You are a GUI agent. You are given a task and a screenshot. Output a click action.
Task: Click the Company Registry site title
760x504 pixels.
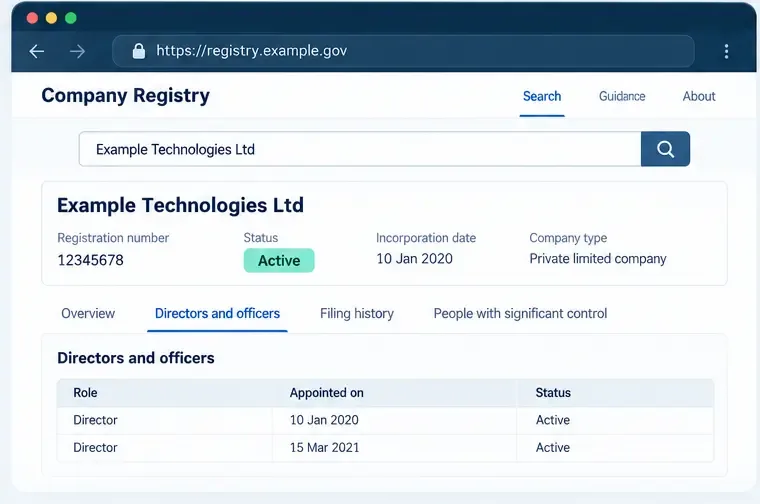126,95
